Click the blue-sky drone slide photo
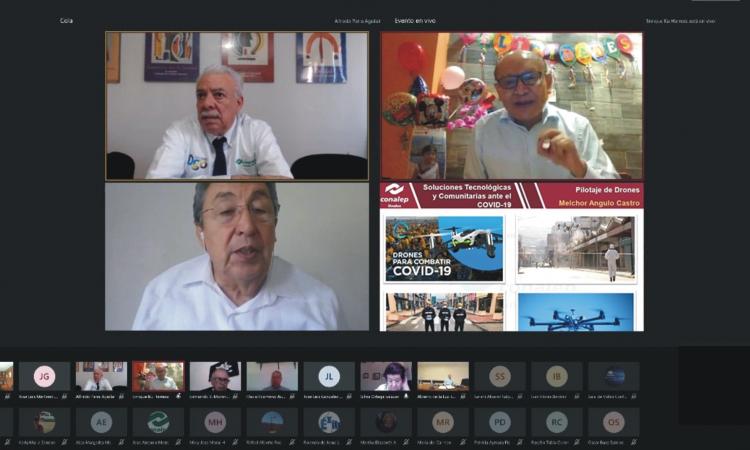This screenshot has height=450, width=750. click(x=575, y=311)
